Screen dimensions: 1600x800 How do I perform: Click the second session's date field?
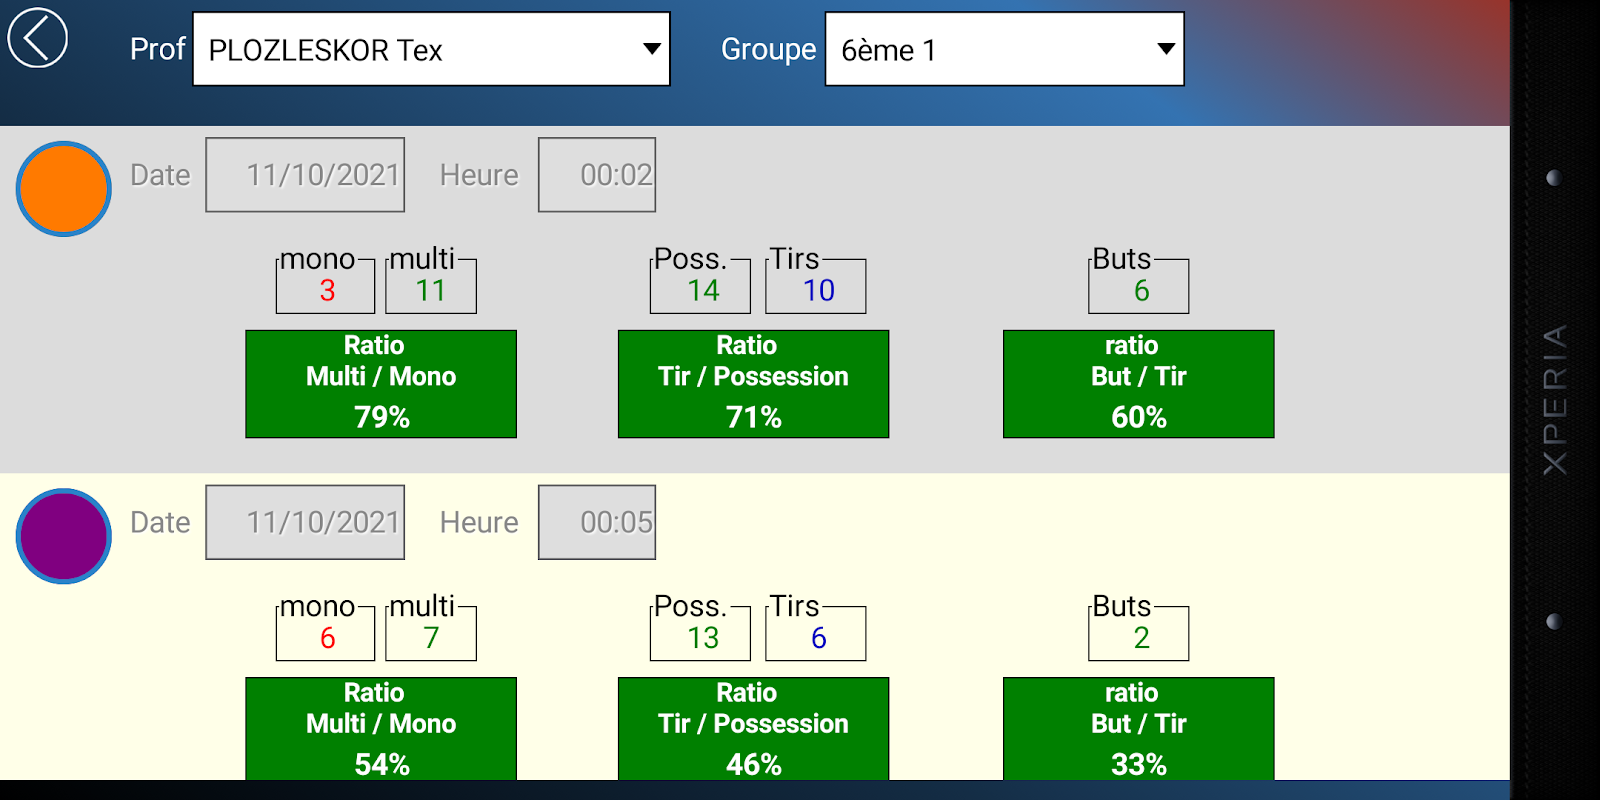pyautogui.click(x=305, y=522)
